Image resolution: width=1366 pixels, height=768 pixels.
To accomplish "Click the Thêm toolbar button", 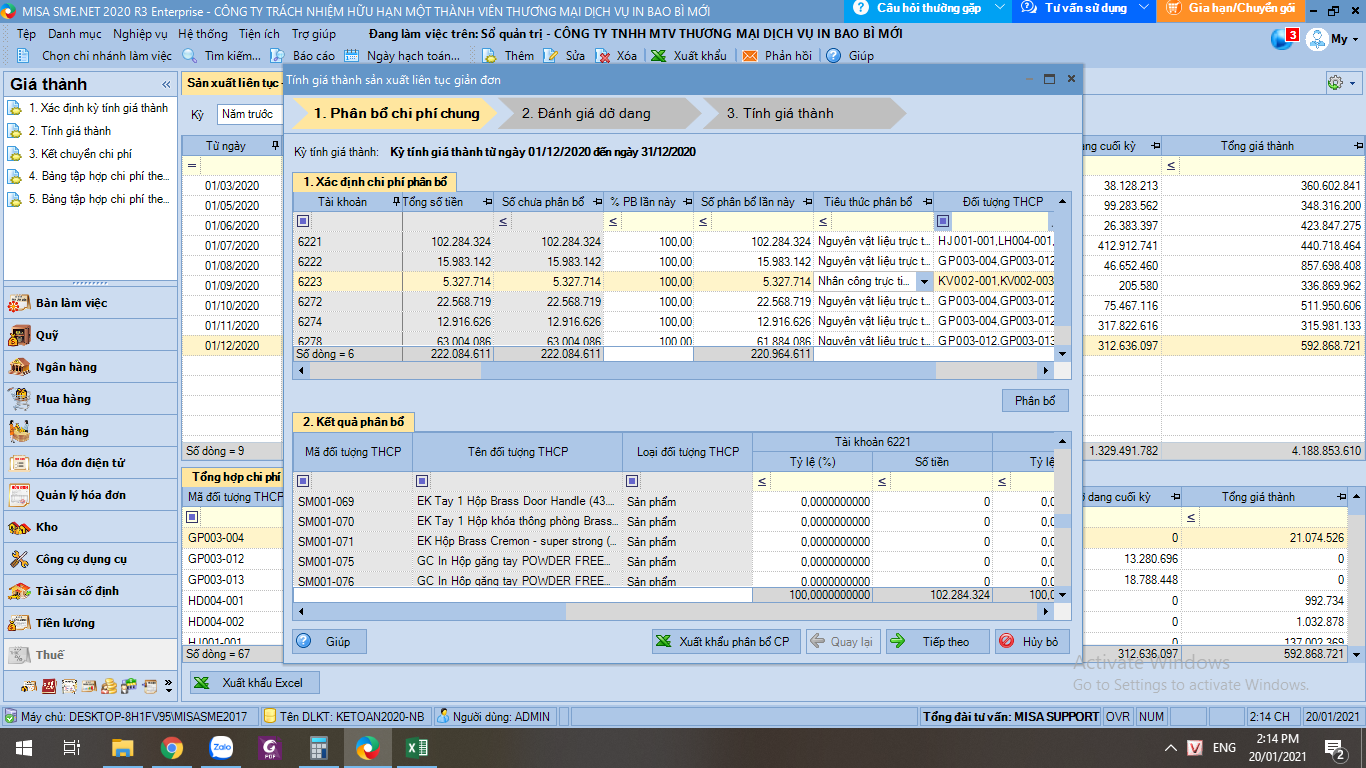I will tap(508, 56).
